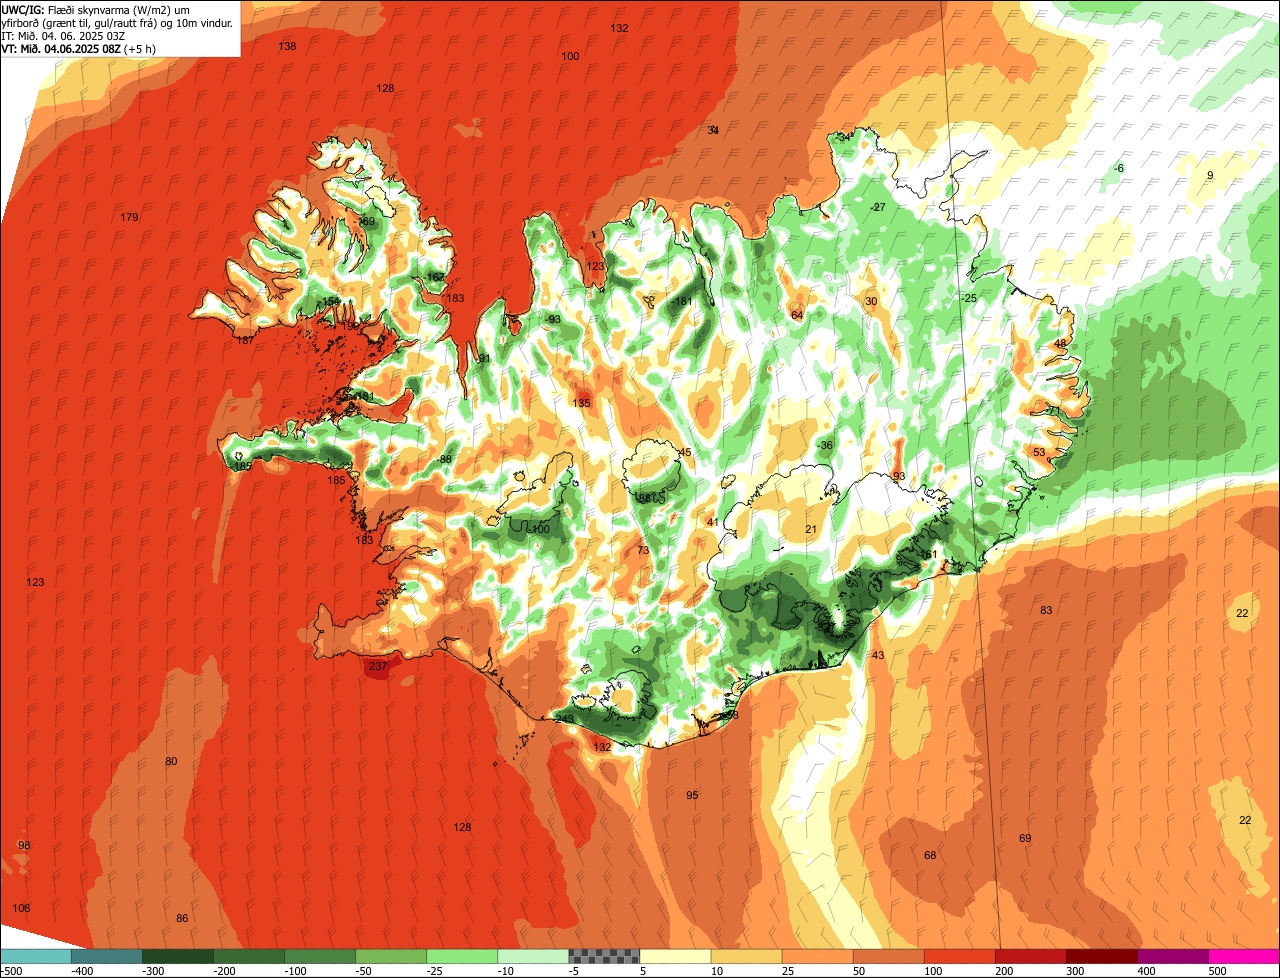1280x978 pixels.
Task: Click the heat flux value 95
Action: [x=692, y=796]
